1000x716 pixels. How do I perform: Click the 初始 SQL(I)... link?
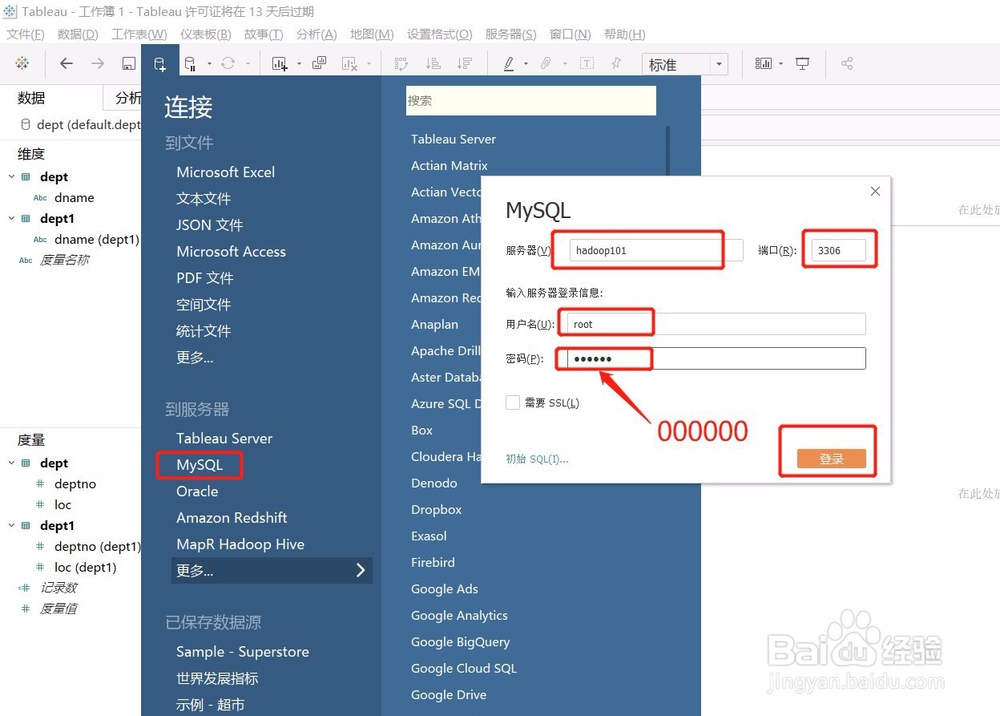(x=536, y=459)
